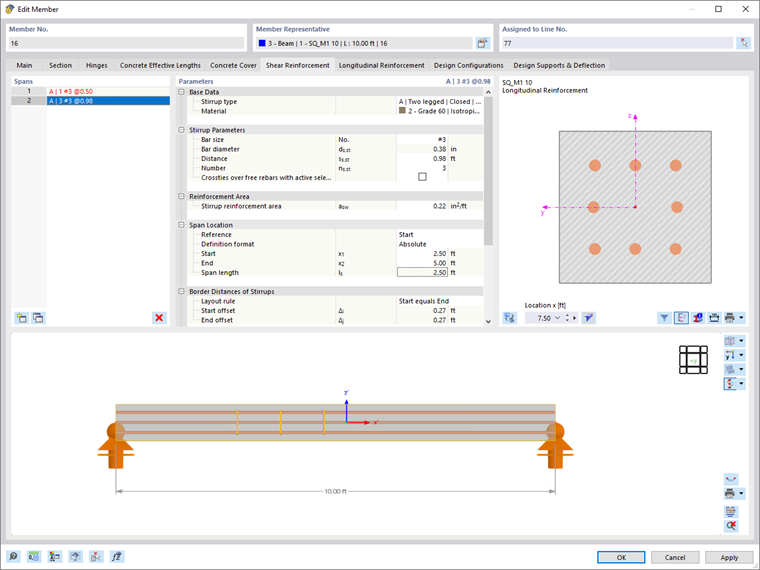760x570 pixels.
Task: Open the color display settings icon
Action: pyautogui.click(x=54, y=557)
